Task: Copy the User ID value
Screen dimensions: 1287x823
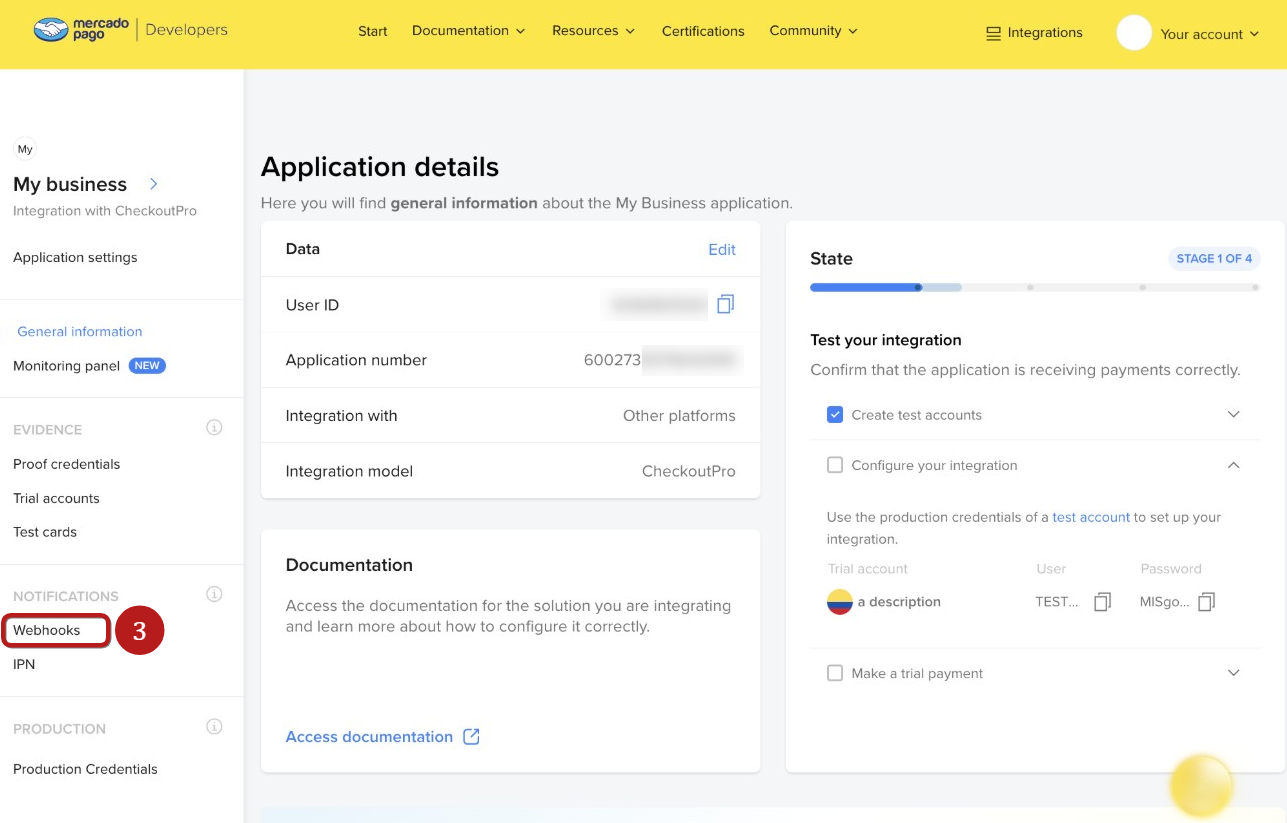Action: [x=725, y=304]
